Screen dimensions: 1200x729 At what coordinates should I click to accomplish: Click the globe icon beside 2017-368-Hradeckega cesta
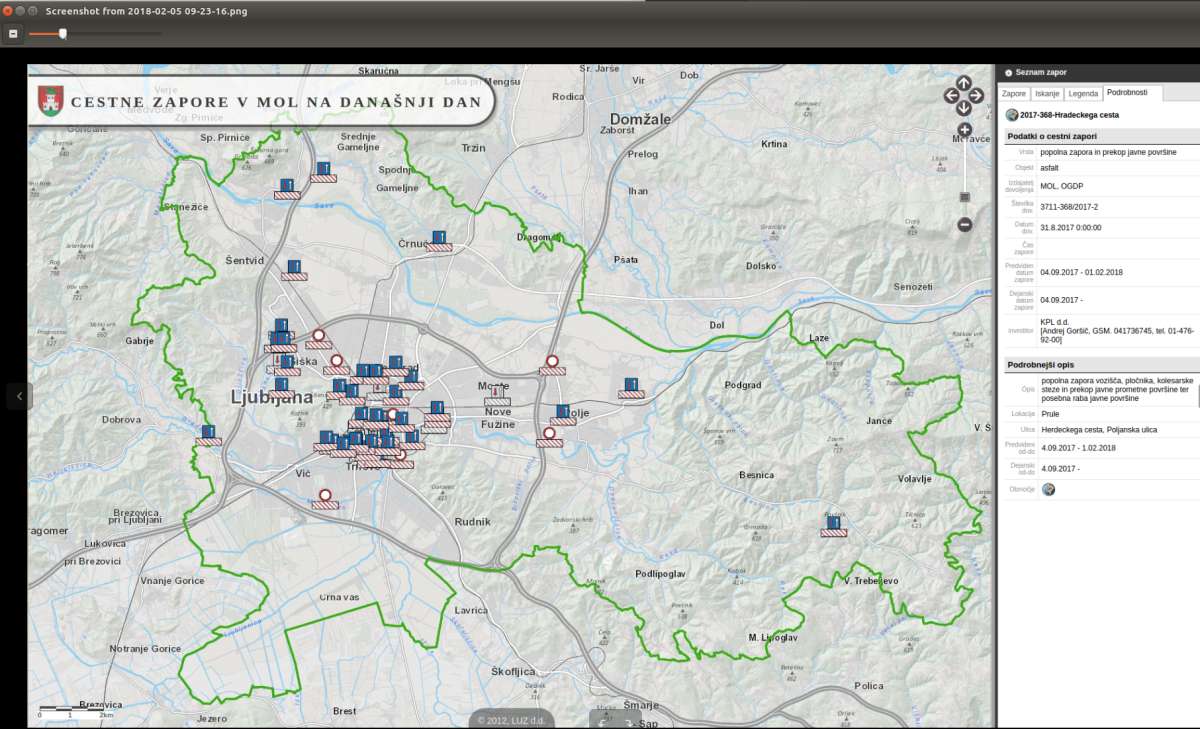1012,115
